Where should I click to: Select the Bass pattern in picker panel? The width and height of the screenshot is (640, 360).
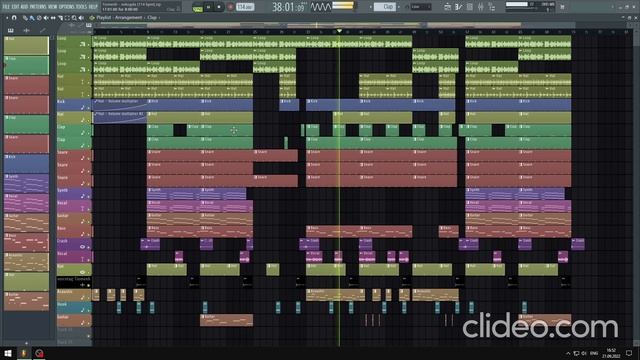(x=26, y=242)
